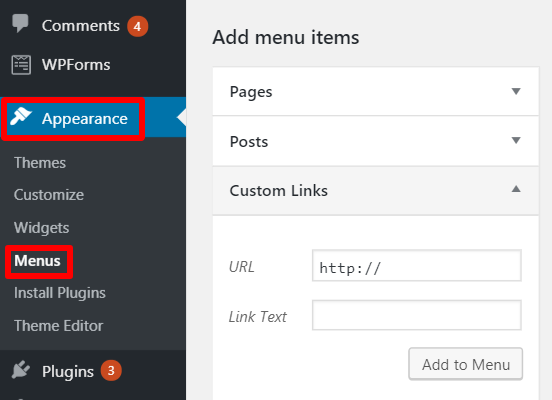Open the Customize submenu item
Image resolution: width=552 pixels, height=400 pixels.
click(49, 195)
